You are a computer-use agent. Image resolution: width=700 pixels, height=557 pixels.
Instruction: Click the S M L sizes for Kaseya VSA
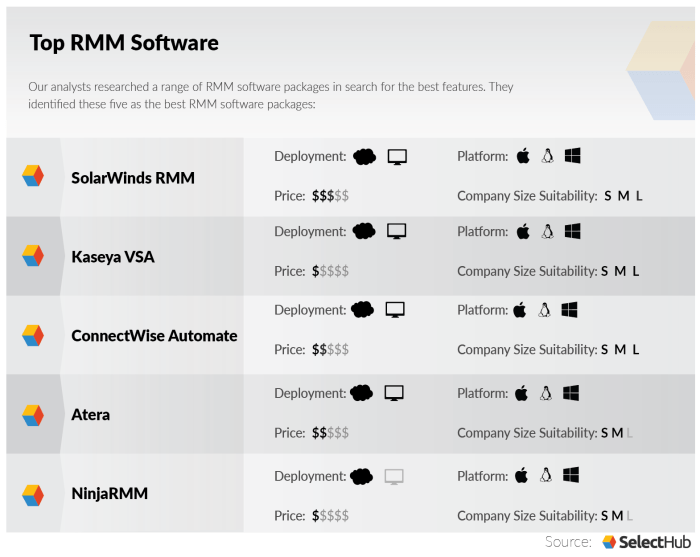pyautogui.click(x=620, y=271)
